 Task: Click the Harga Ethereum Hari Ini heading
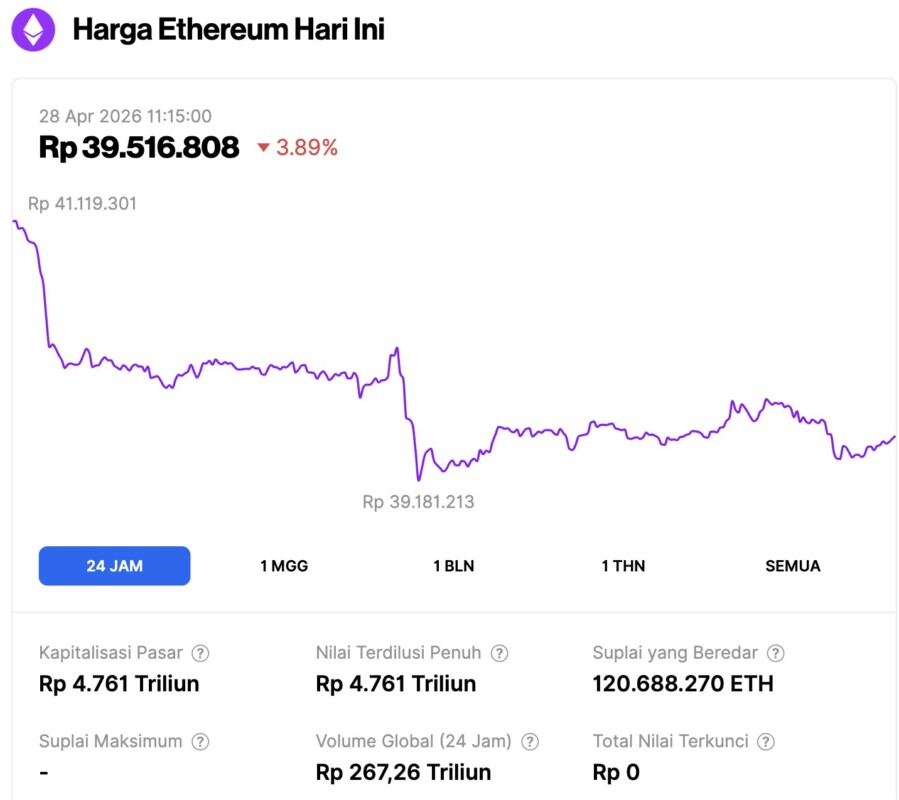pos(228,30)
